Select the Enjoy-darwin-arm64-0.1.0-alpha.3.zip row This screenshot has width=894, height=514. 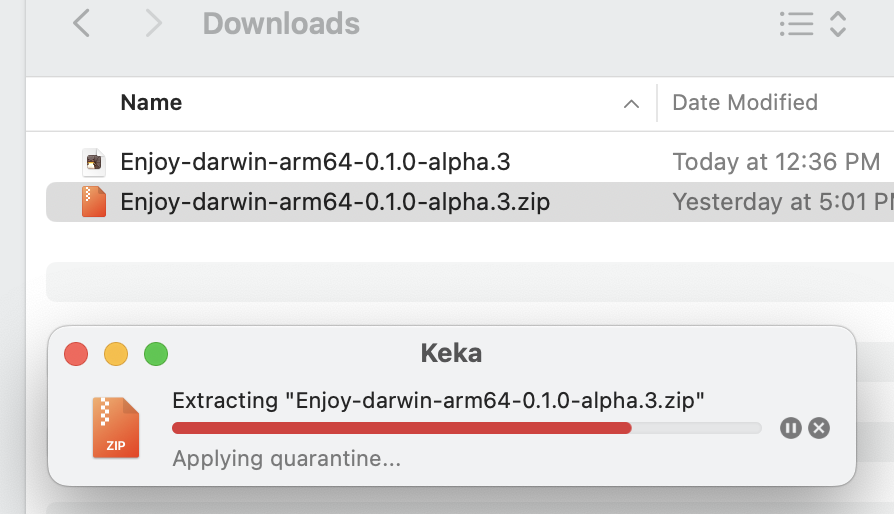[x=335, y=202]
